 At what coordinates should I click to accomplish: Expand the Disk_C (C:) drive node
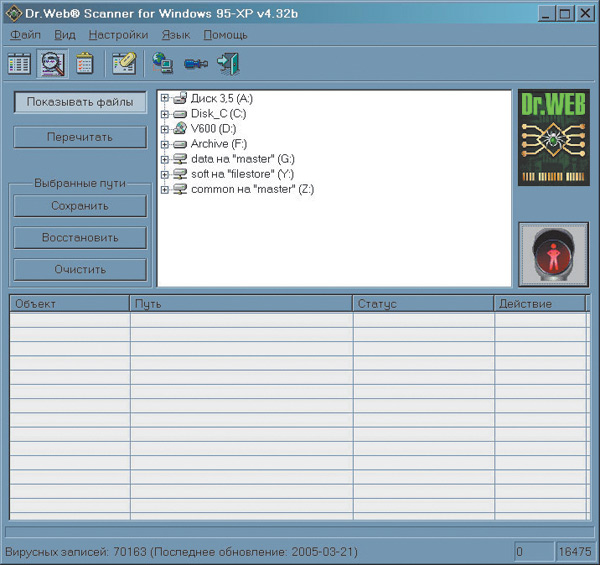click(164, 114)
